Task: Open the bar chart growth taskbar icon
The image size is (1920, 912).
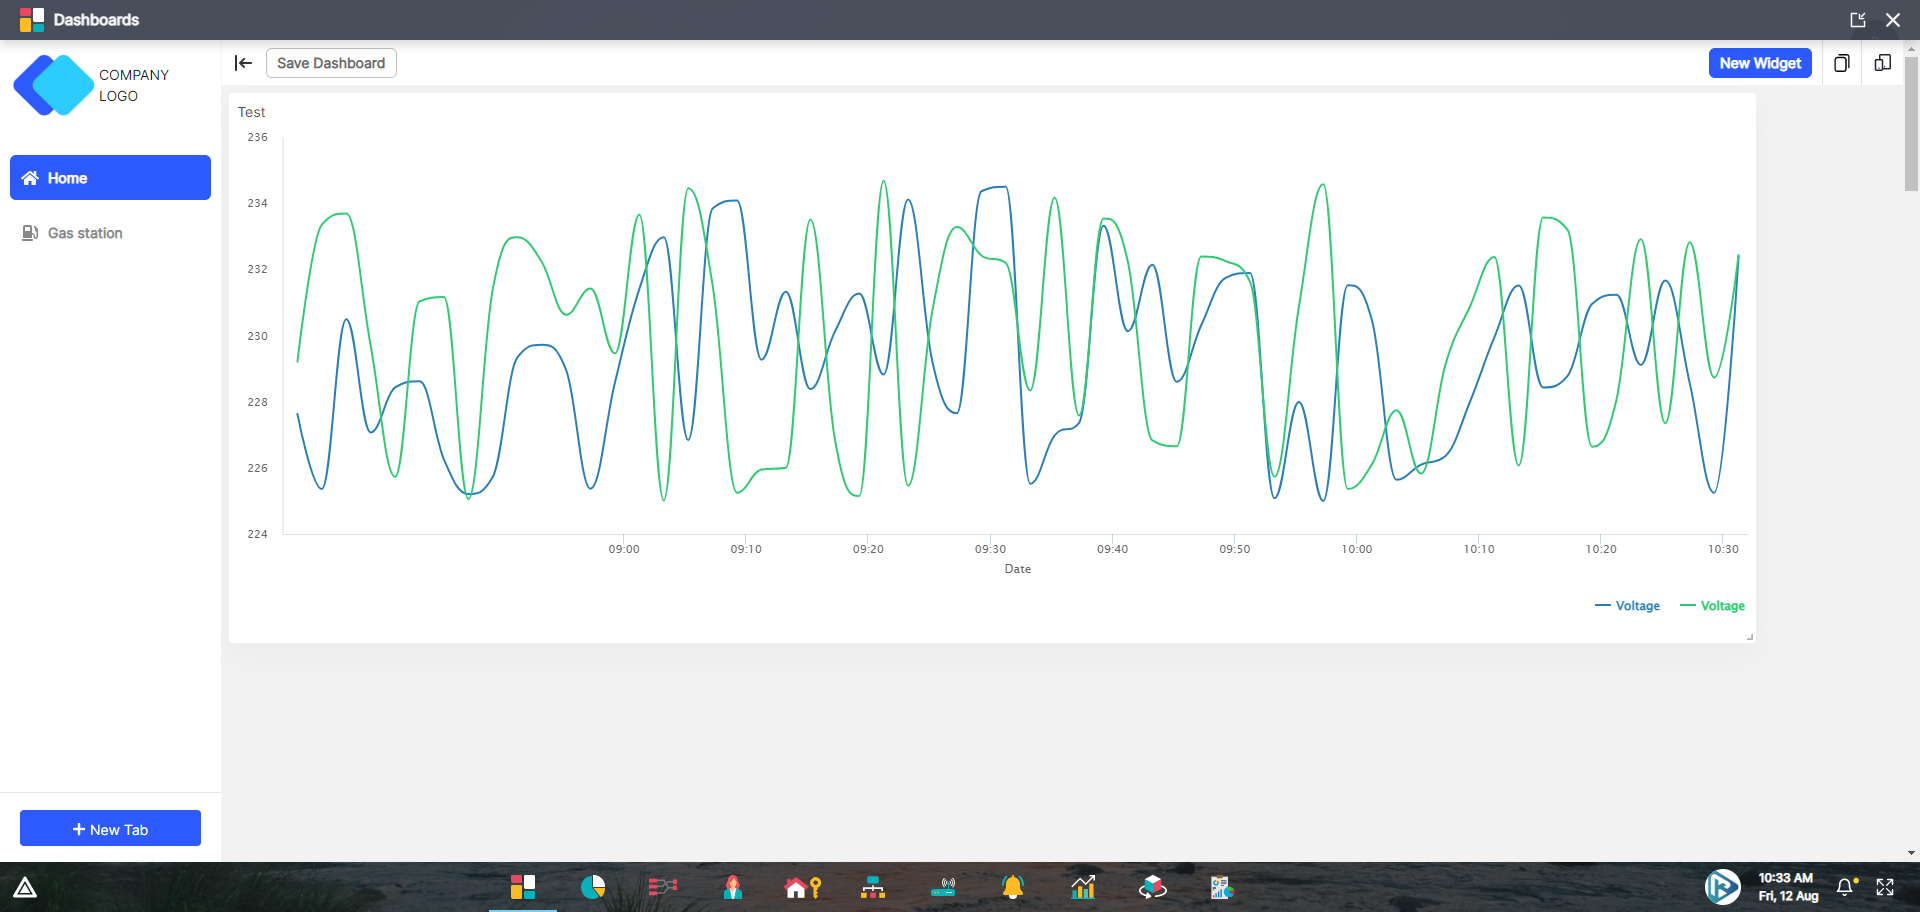Action: click(1083, 887)
